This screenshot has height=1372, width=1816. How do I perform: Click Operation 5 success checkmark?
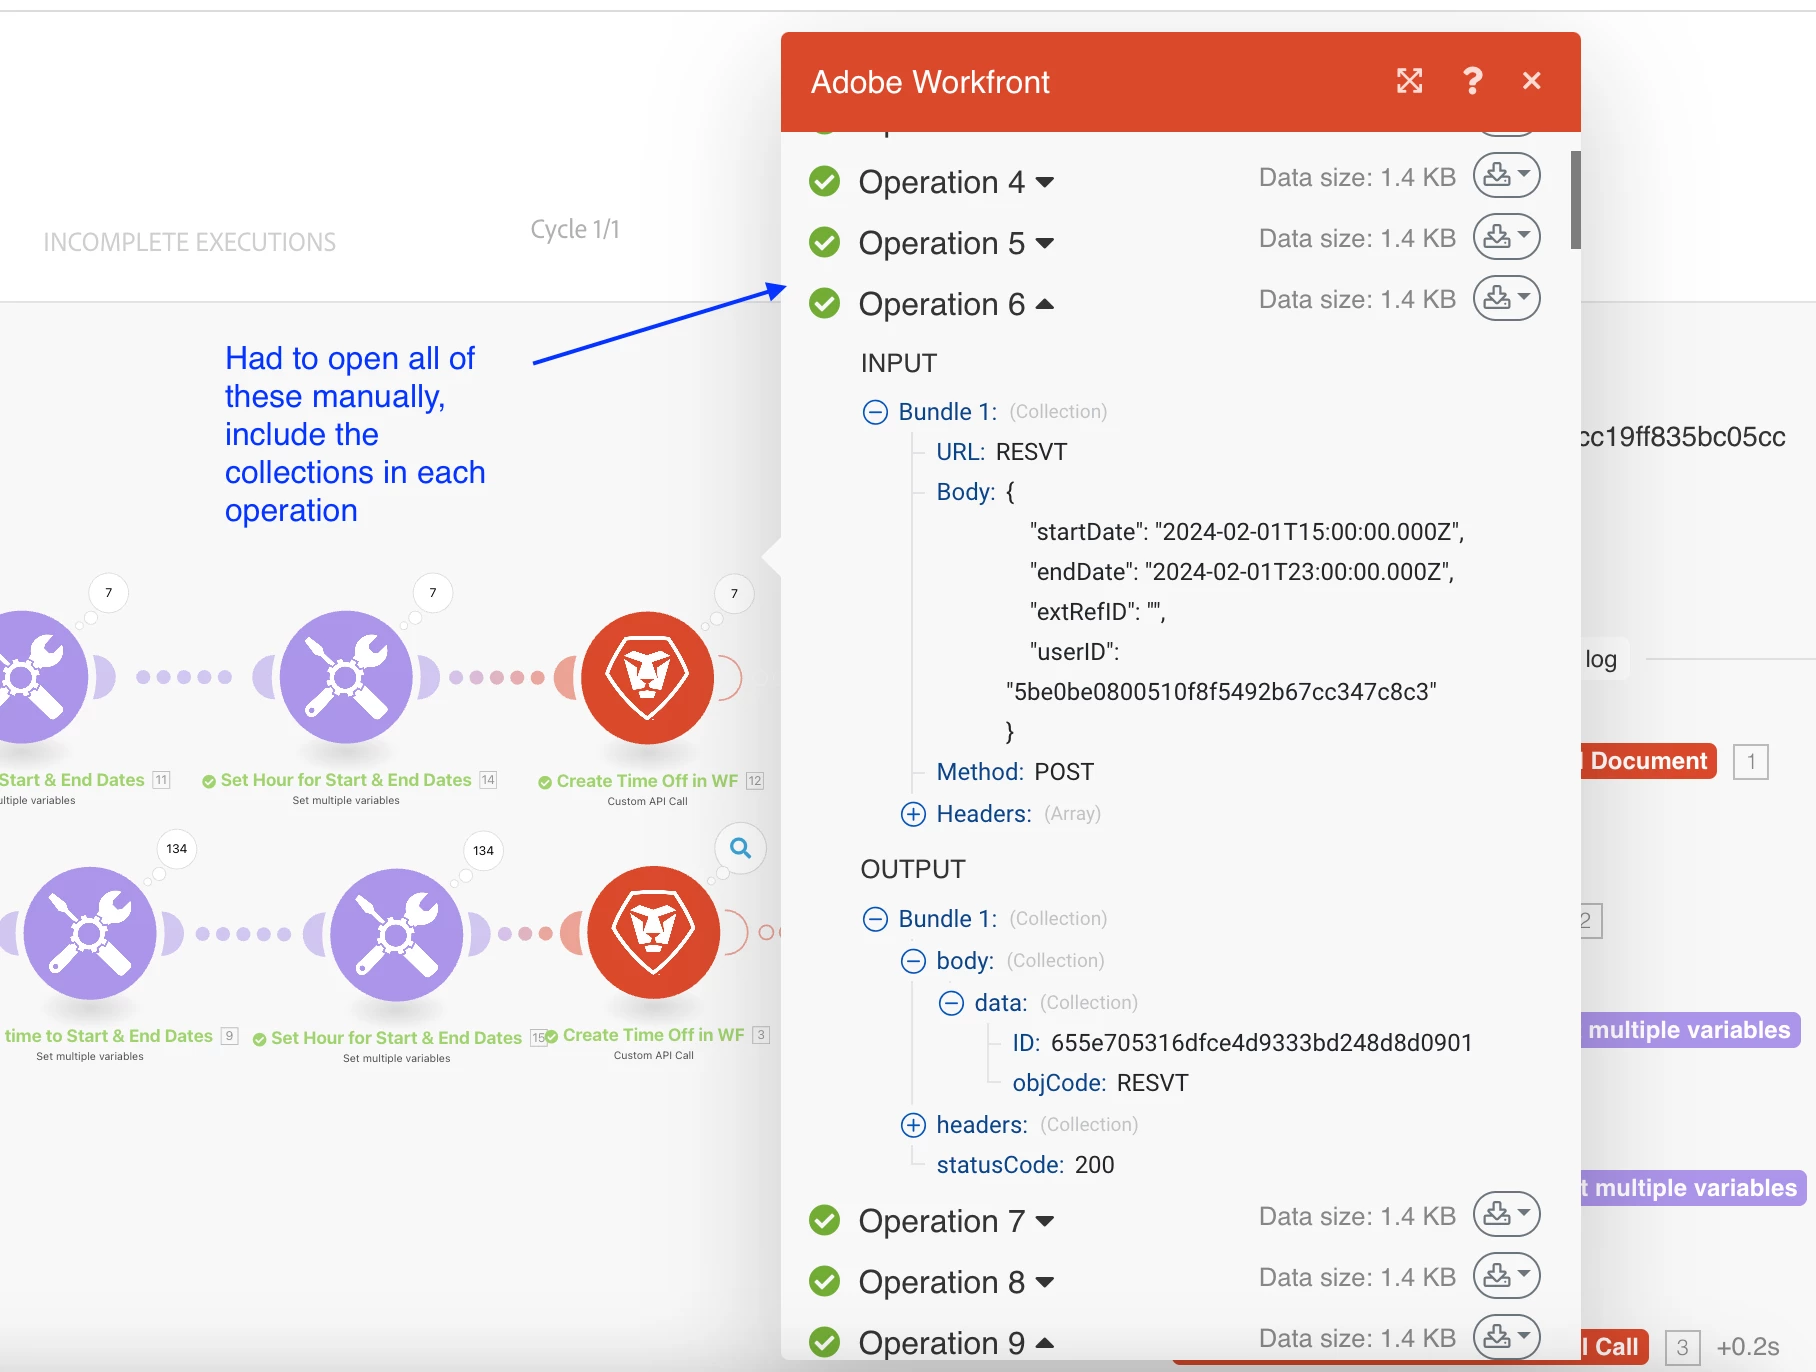click(x=824, y=242)
